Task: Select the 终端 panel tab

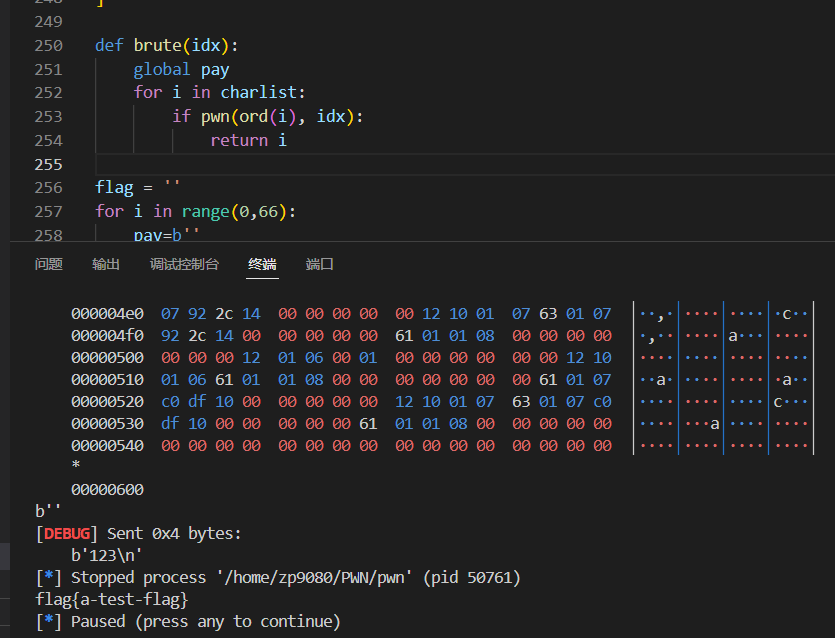Action: (x=262, y=264)
